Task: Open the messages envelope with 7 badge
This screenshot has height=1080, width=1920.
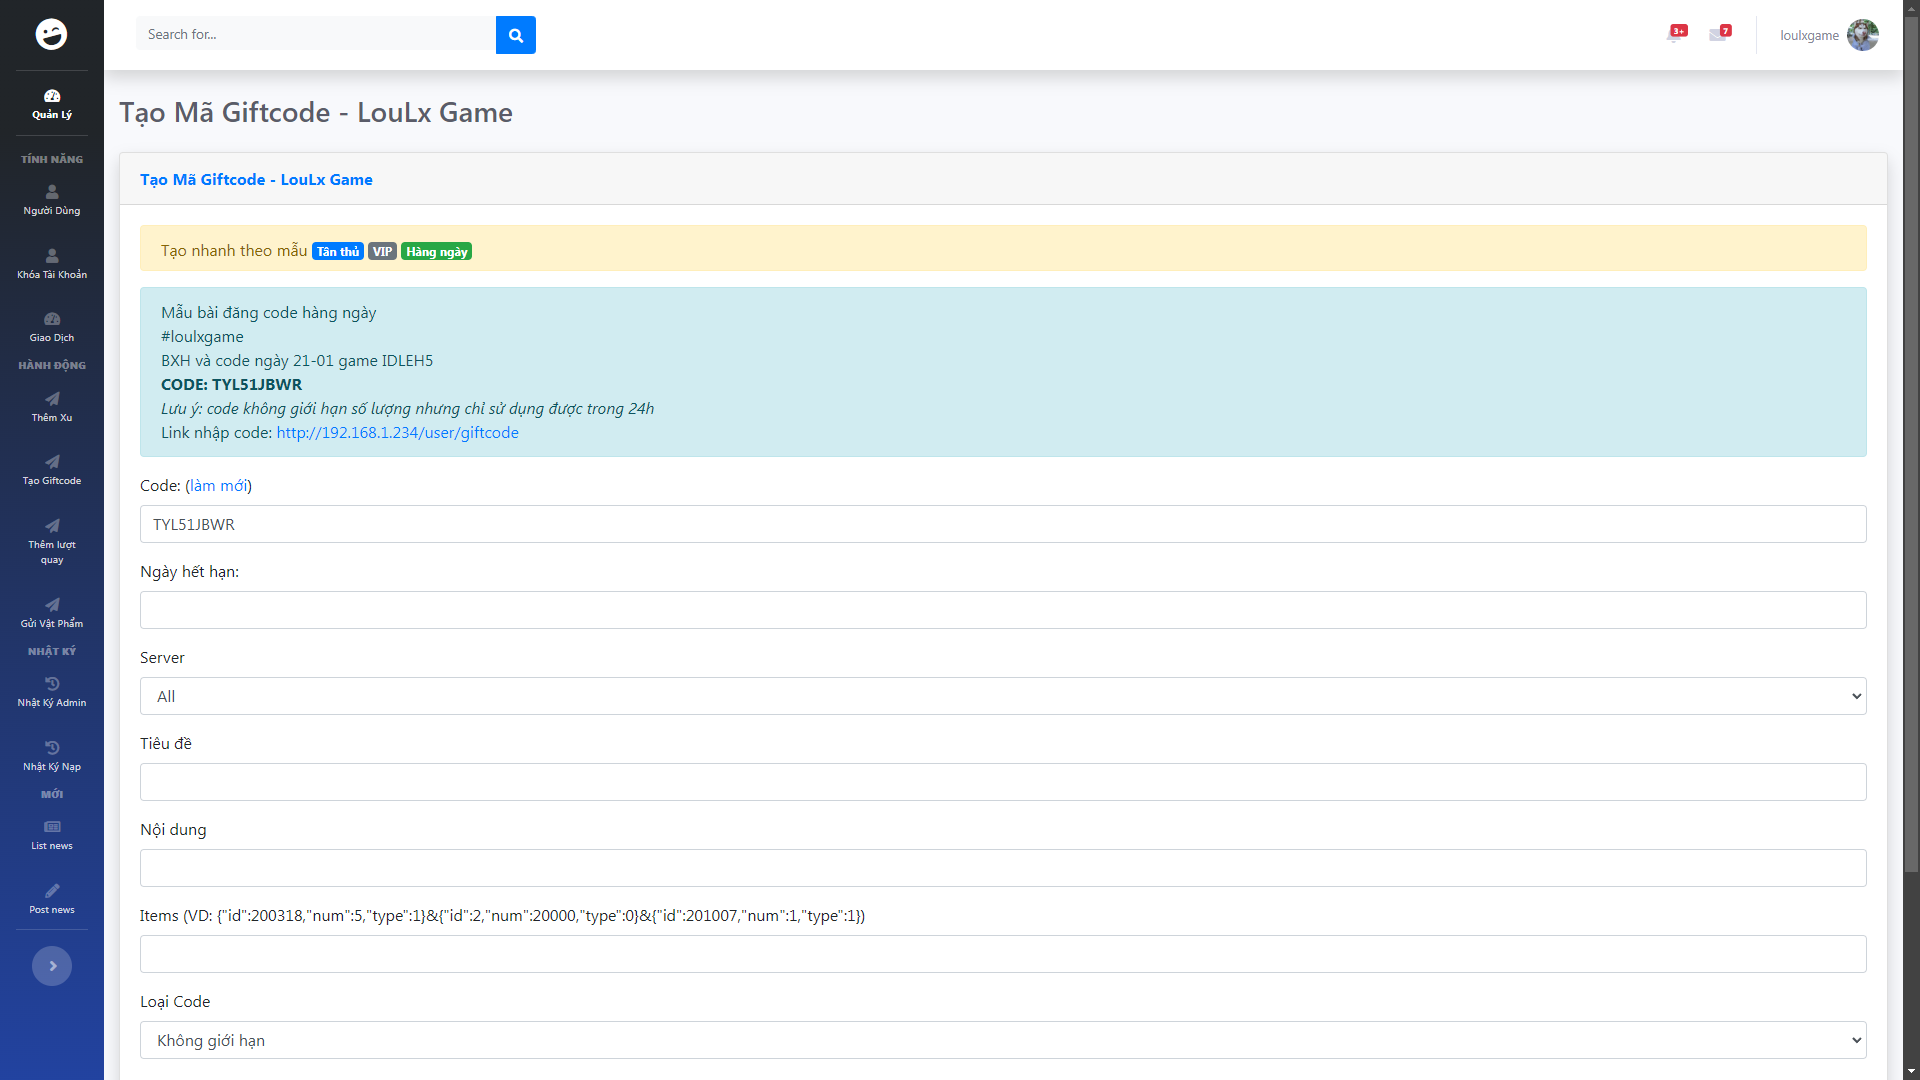Action: coord(1718,34)
